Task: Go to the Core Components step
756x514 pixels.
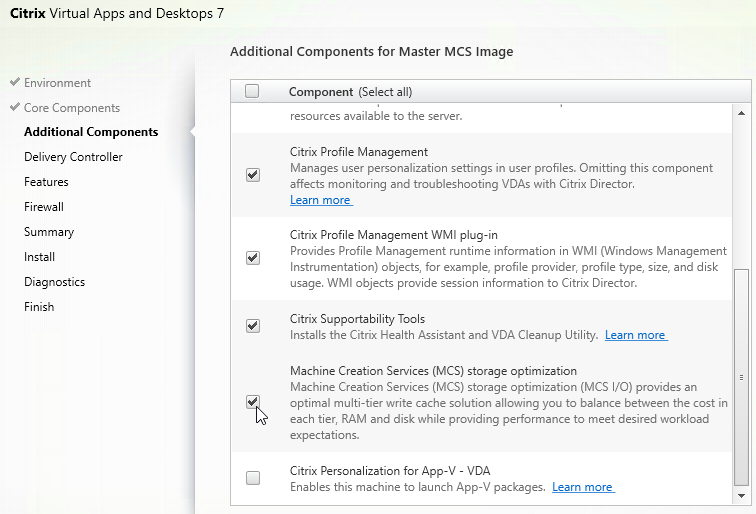Action: pyautogui.click(x=72, y=108)
